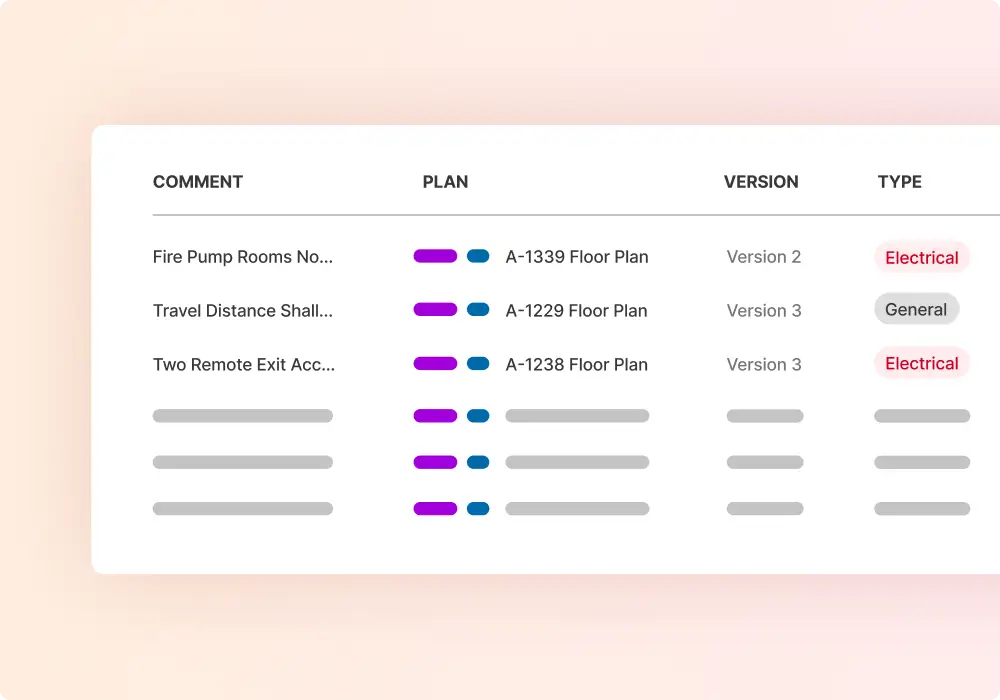Click blue pill beside A-1238 Floor Plan

[478, 364]
